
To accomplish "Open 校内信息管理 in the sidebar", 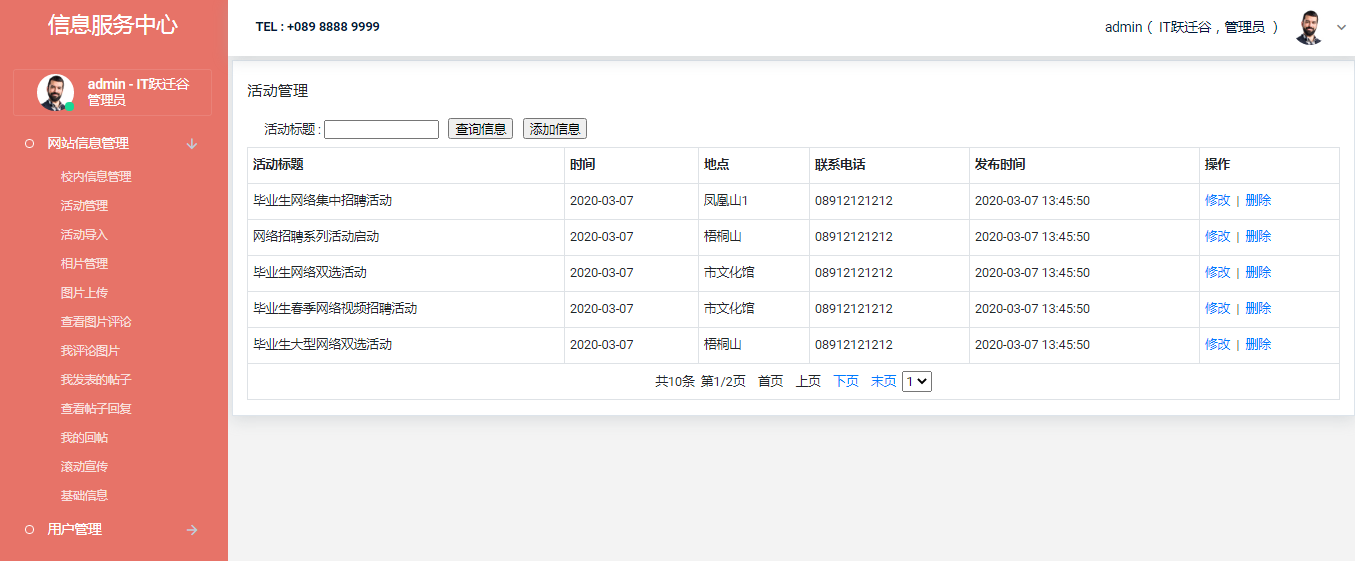I will pyautogui.click(x=96, y=177).
